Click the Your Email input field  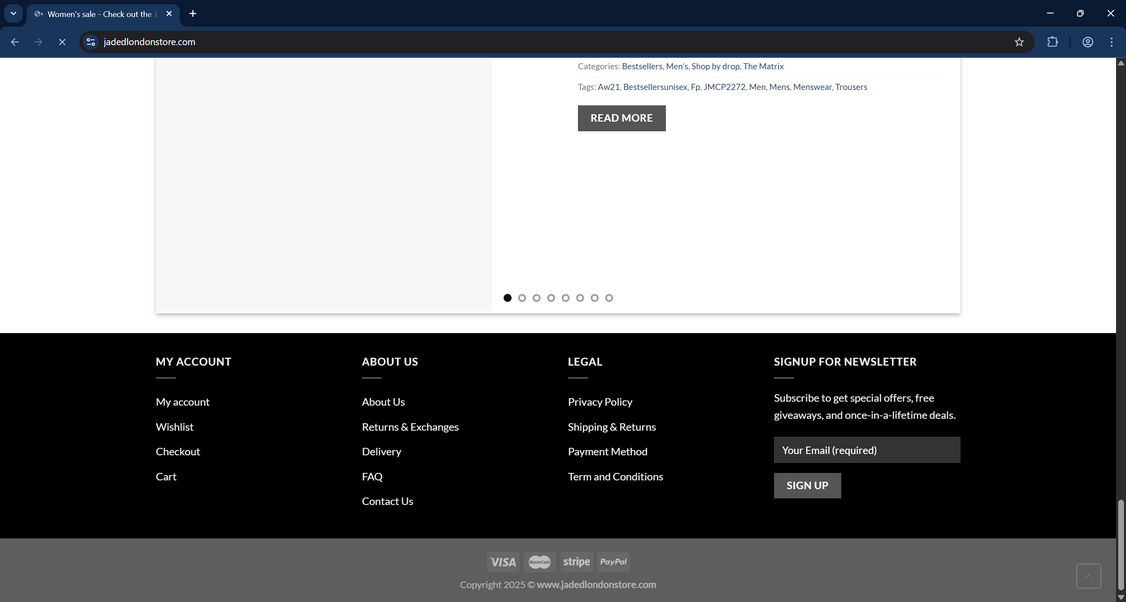pyautogui.click(x=867, y=450)
